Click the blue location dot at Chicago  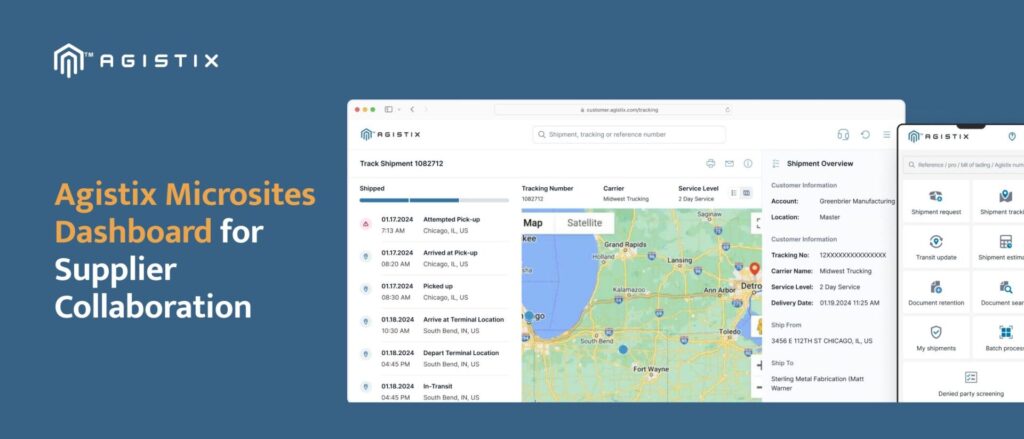pyautogui.click(x=528, y=316)
